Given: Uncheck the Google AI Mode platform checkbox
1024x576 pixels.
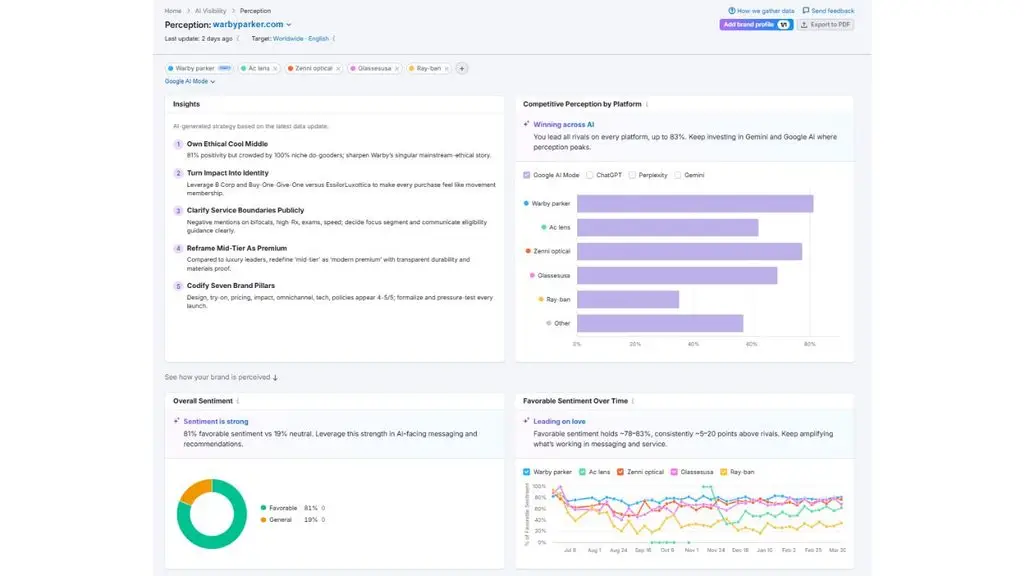Looking at the screenshot, I should [526, 175].
